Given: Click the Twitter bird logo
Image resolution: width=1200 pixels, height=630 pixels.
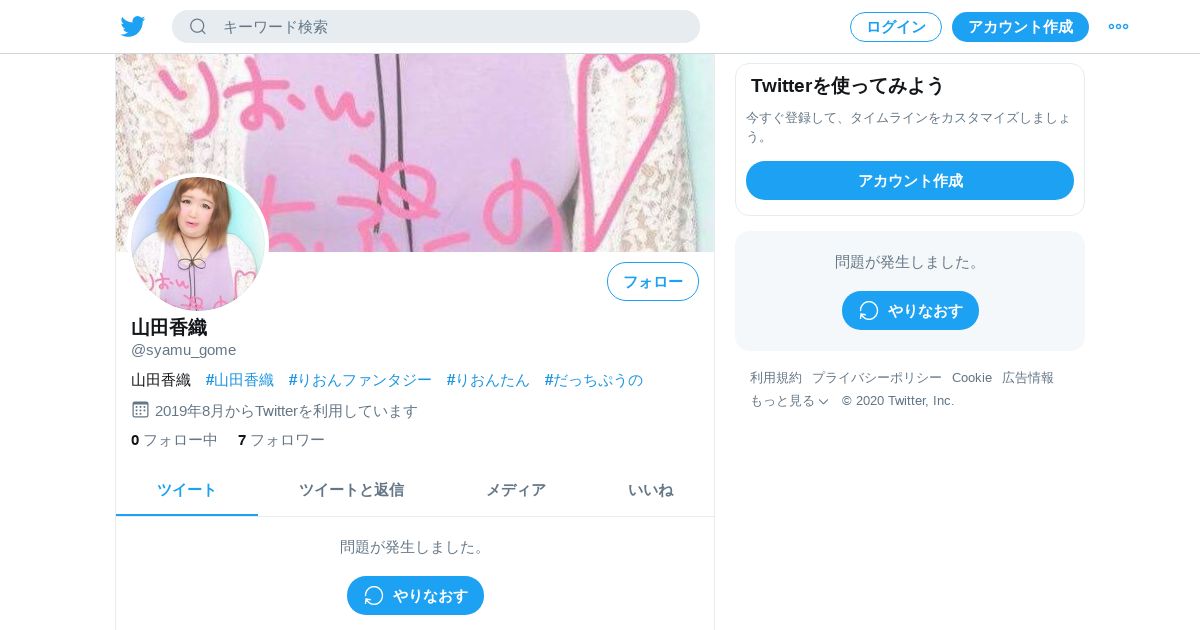Looking at the screenshot, I should [133, 27].
